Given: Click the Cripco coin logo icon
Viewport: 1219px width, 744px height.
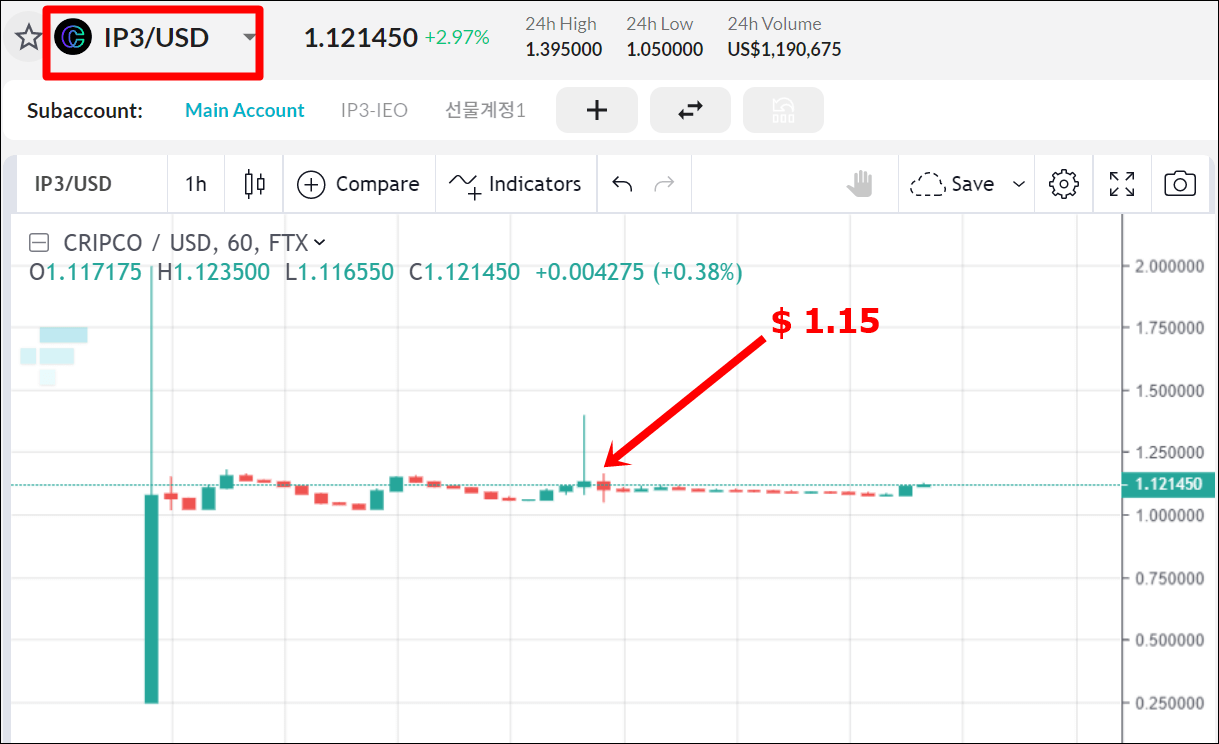Looking at the screenshot, I should (x=73, y=38).
